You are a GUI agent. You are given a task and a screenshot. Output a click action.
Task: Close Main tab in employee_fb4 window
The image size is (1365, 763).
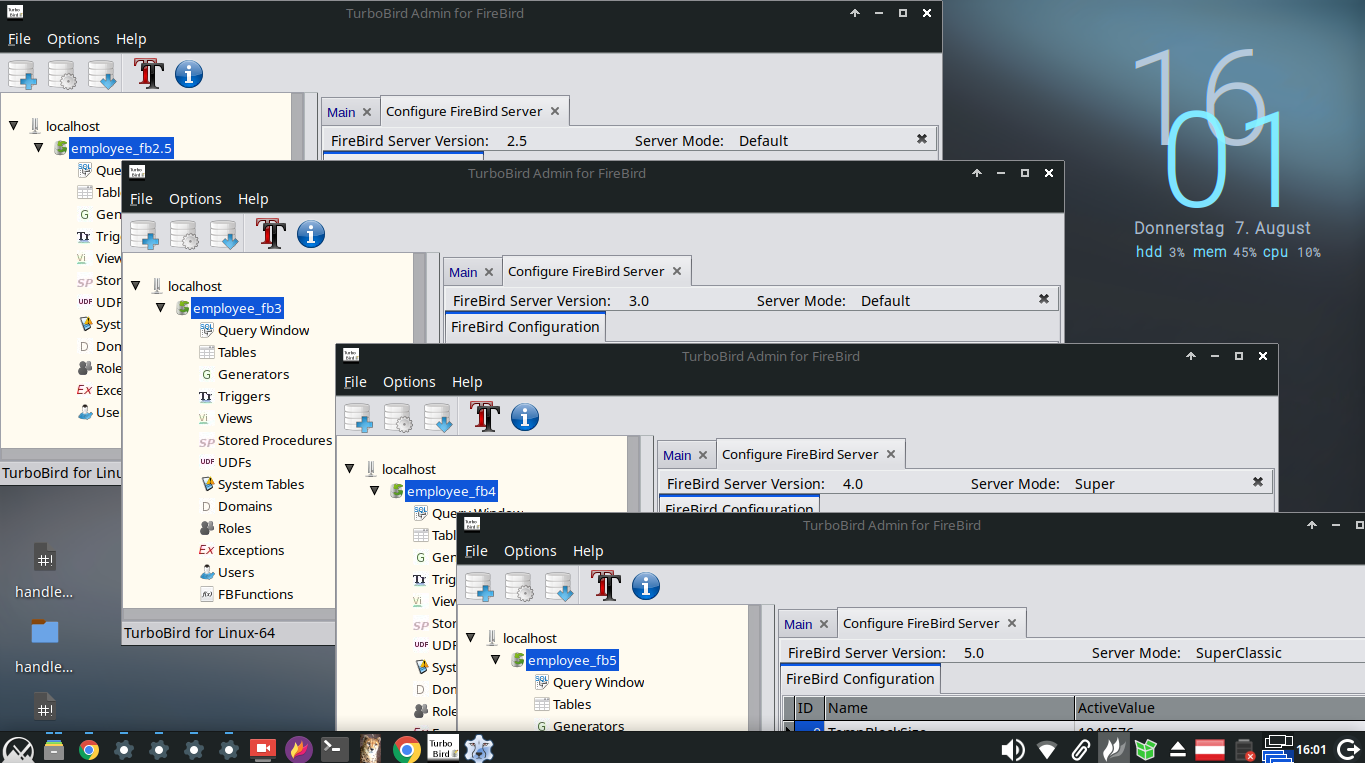tap(703, 455)
